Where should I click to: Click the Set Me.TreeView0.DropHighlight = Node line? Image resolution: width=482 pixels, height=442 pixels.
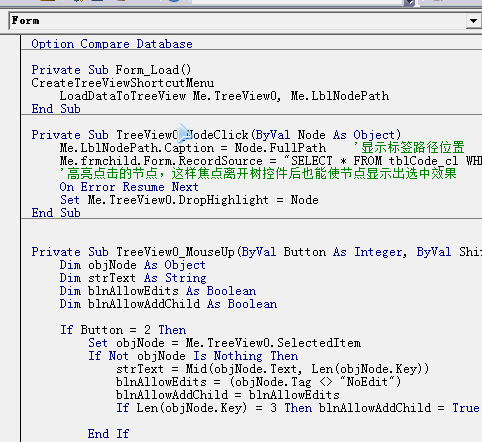(189, 200)
